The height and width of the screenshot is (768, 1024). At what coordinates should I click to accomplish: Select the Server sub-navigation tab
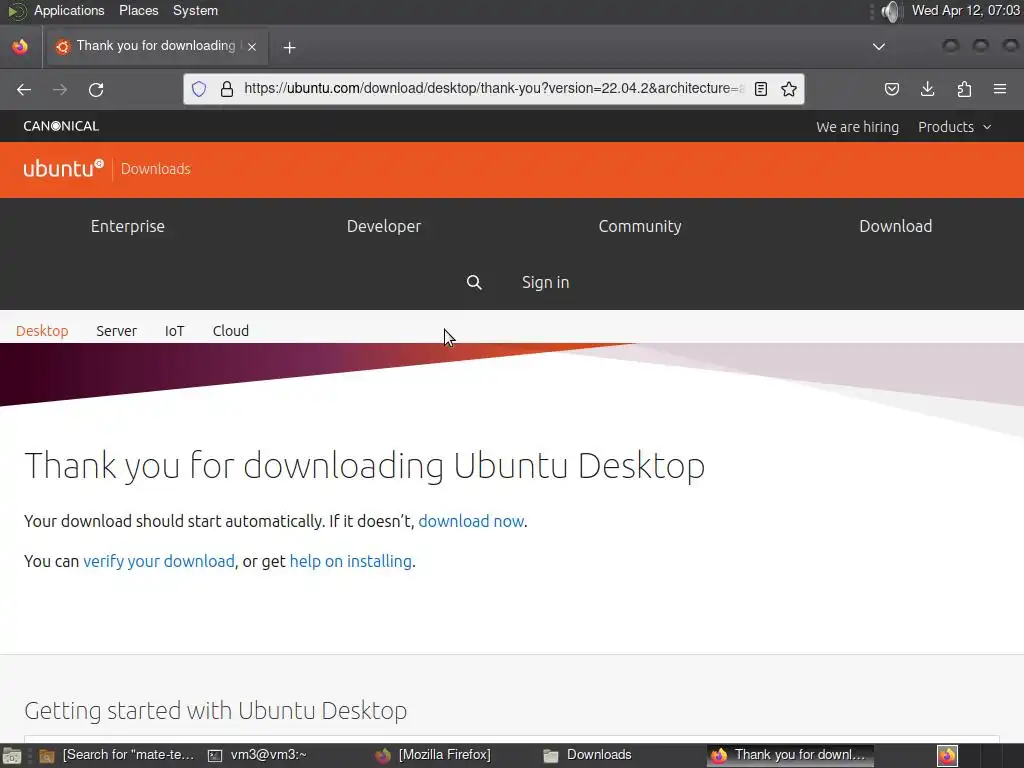point(116,330)
